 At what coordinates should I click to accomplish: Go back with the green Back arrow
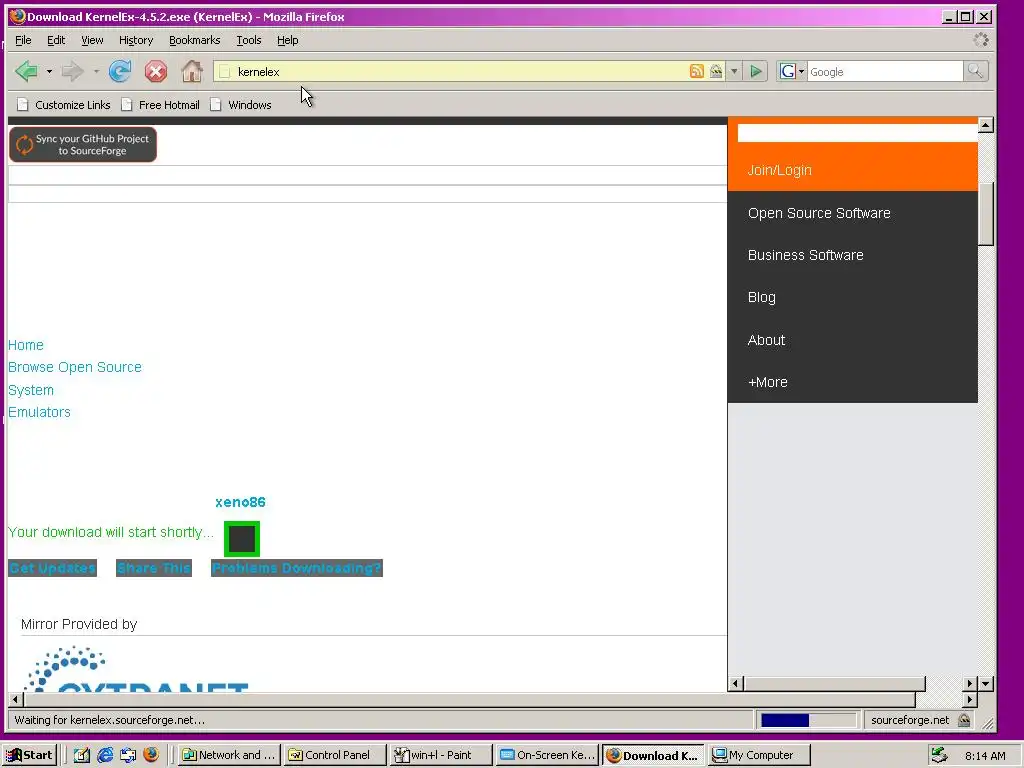tap(26, 71)
